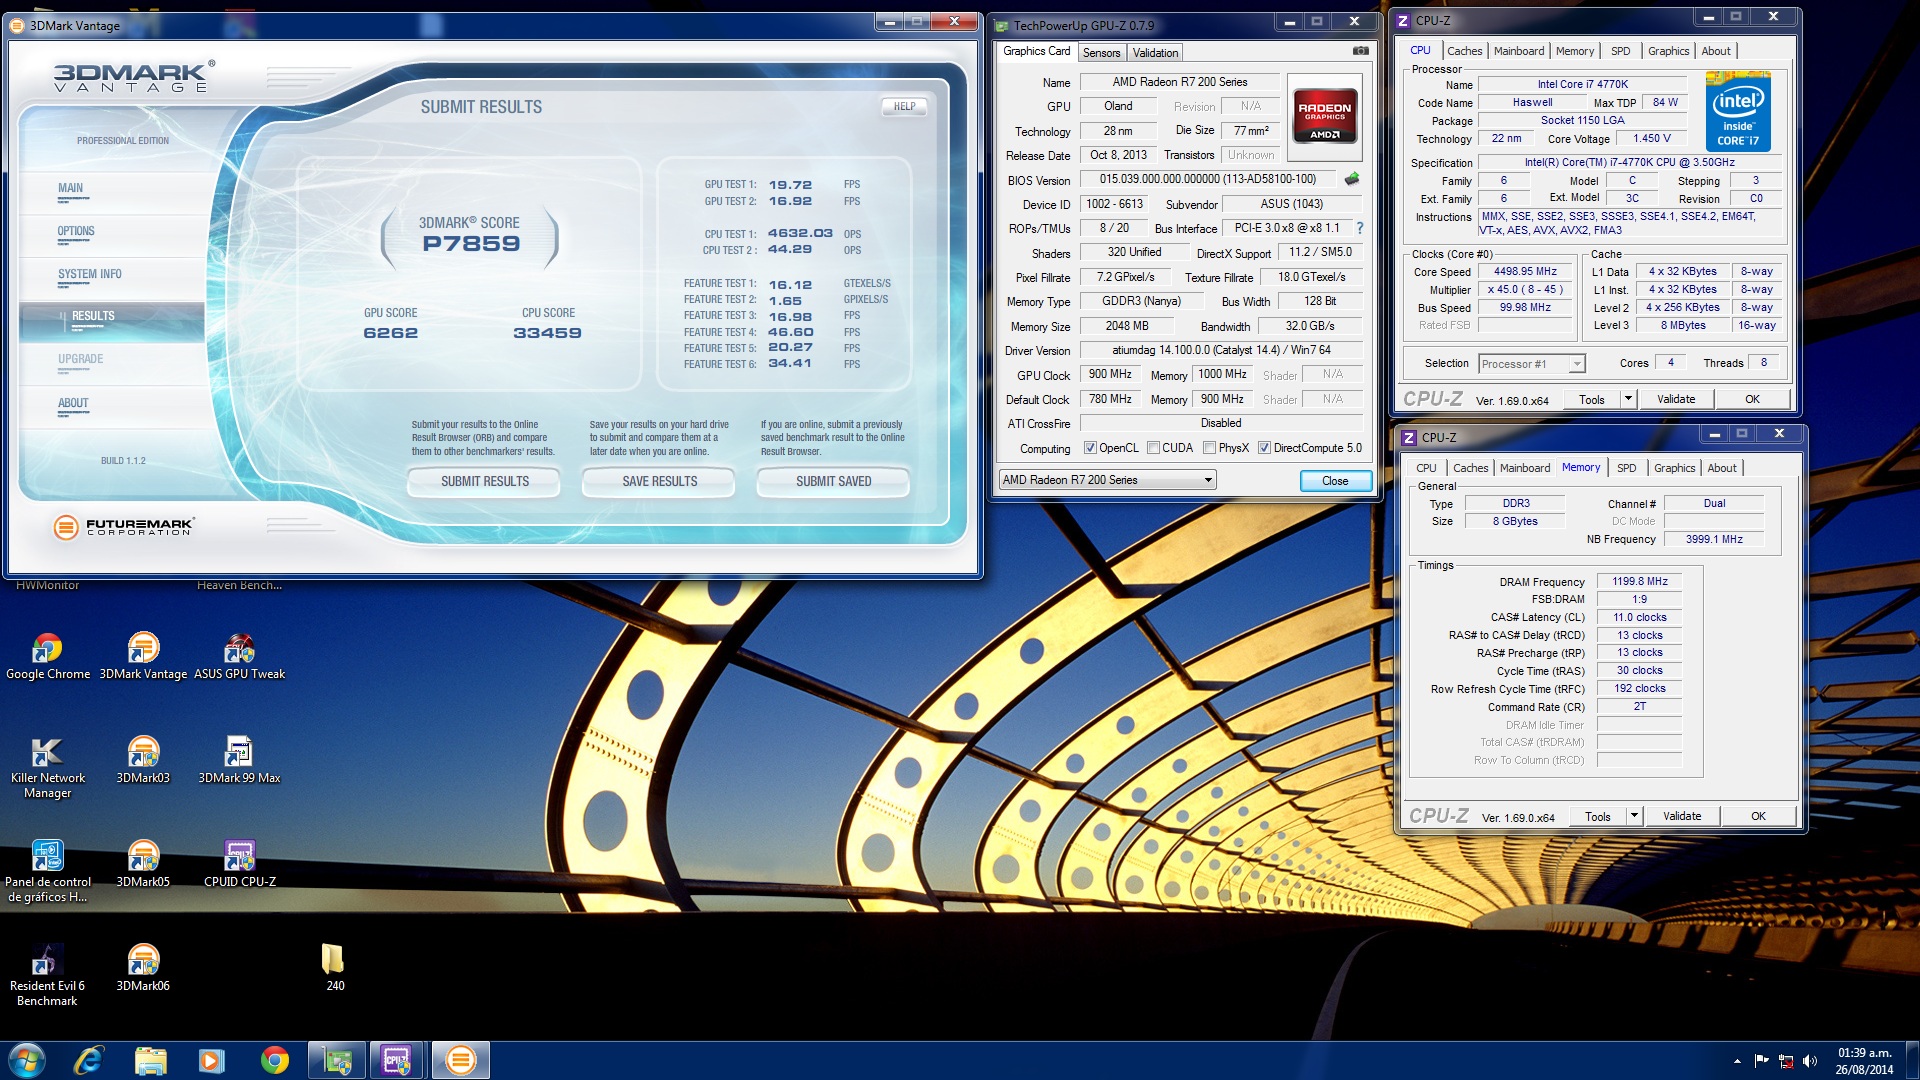Click the taskbar clock and date
This screenshot has width=1920, height=1080.
tap(1864, 1061)
